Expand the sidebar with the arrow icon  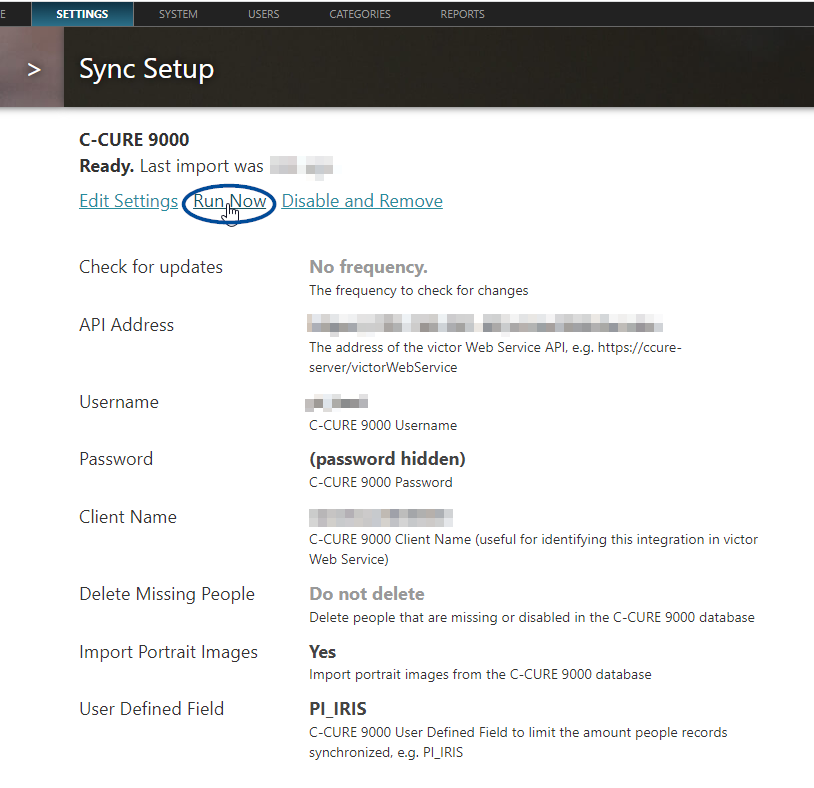coord(32,69)
